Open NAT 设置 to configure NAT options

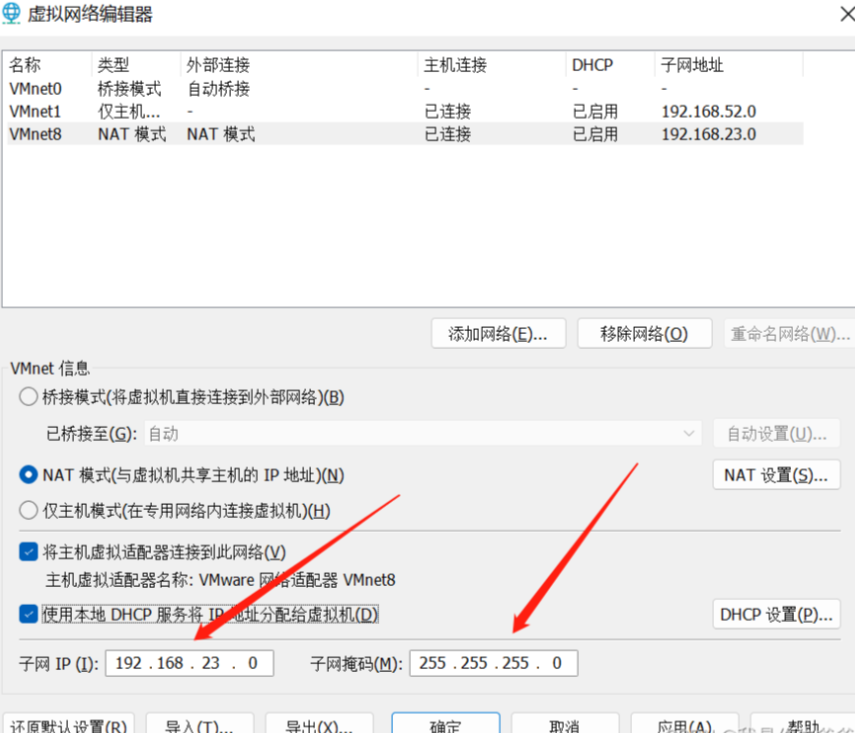[776, 474]
